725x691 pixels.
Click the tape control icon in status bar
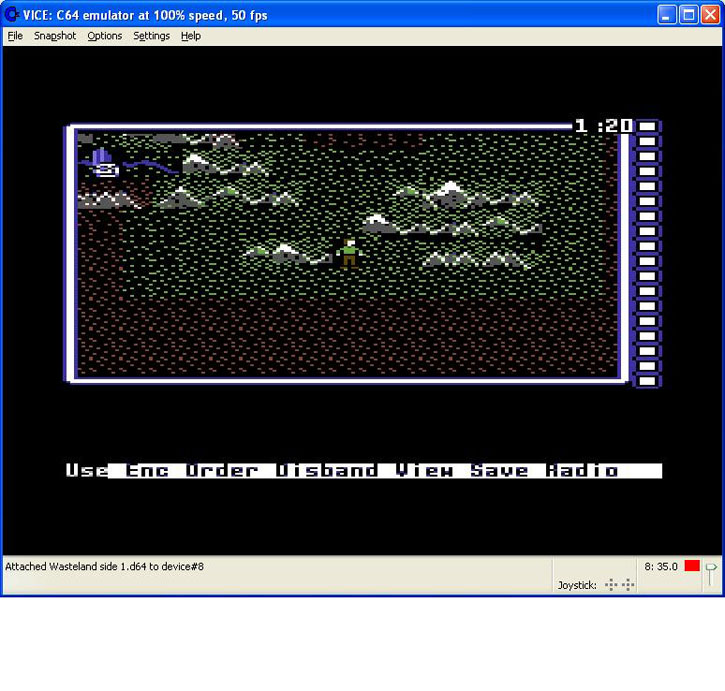coord(711,574)
